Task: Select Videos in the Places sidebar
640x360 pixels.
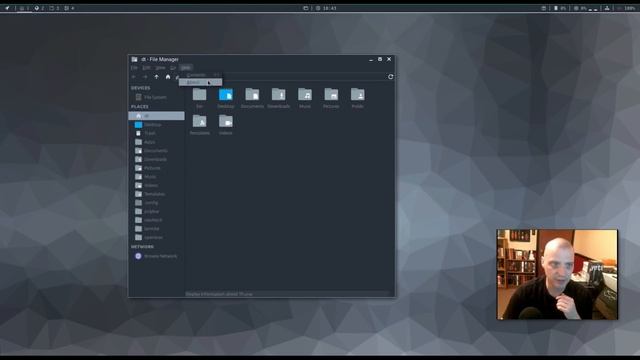Action: pos(147,185)
